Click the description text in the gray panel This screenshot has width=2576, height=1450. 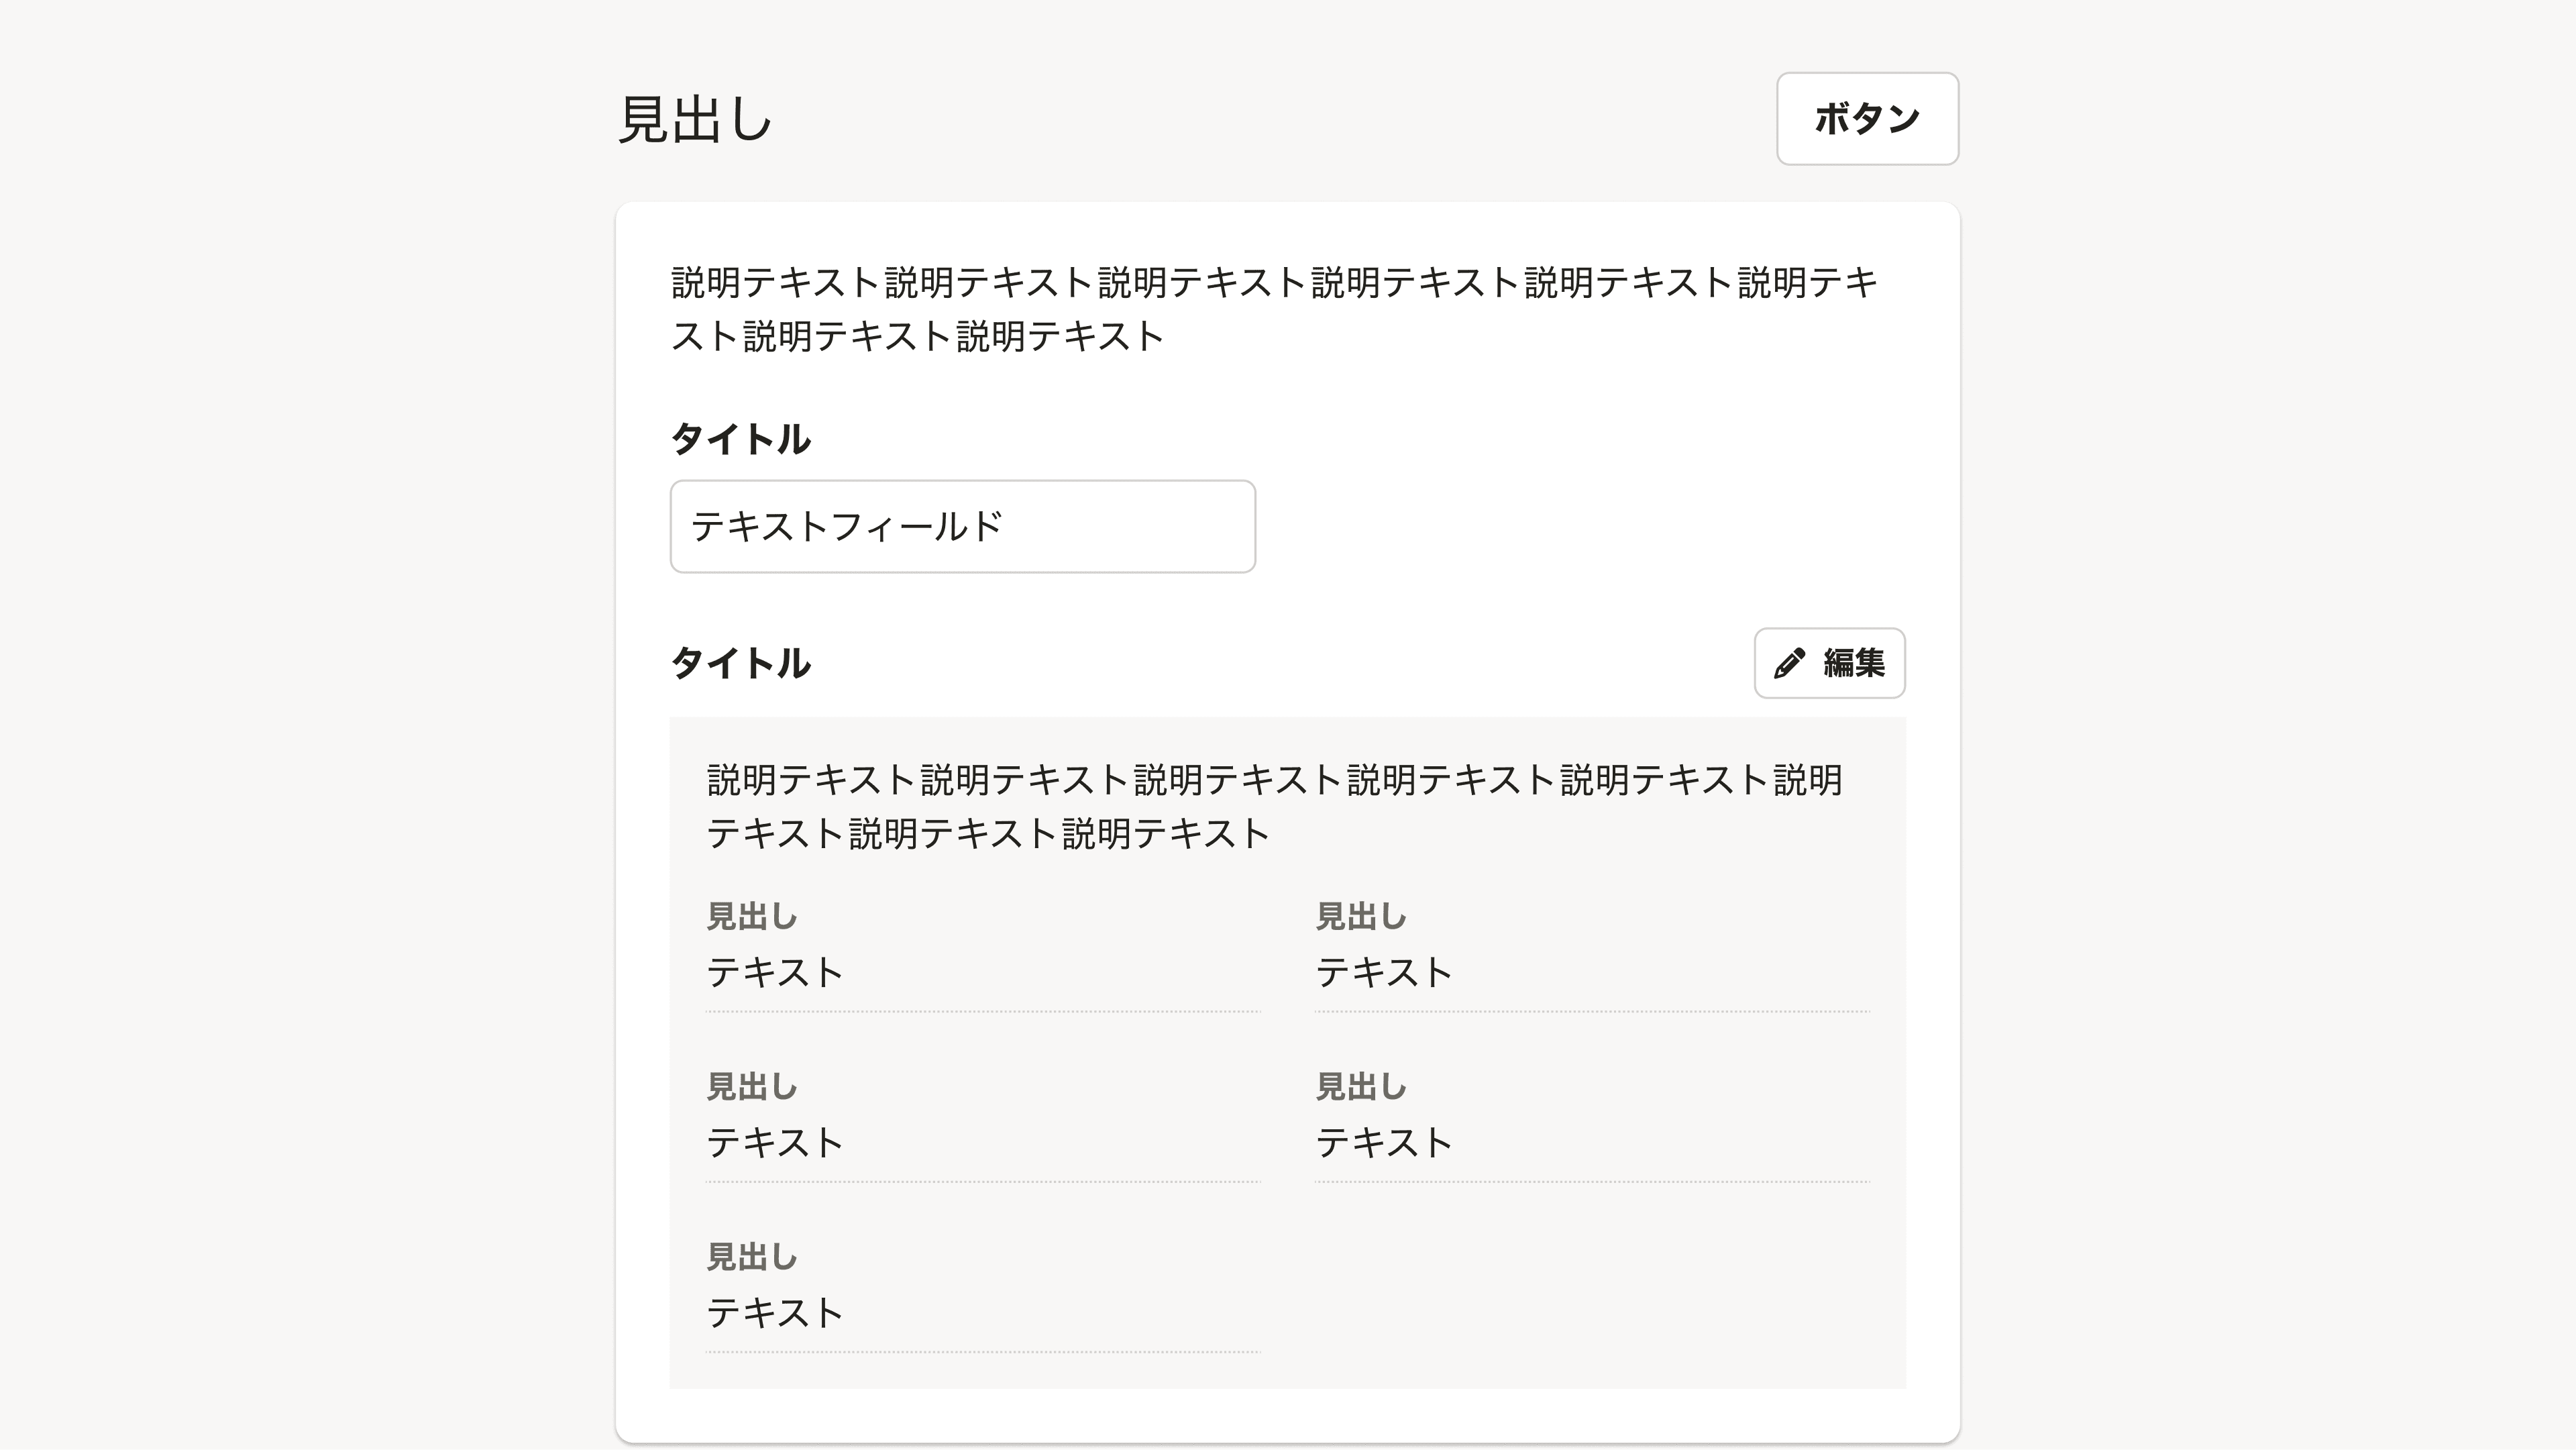(1275, 808)
